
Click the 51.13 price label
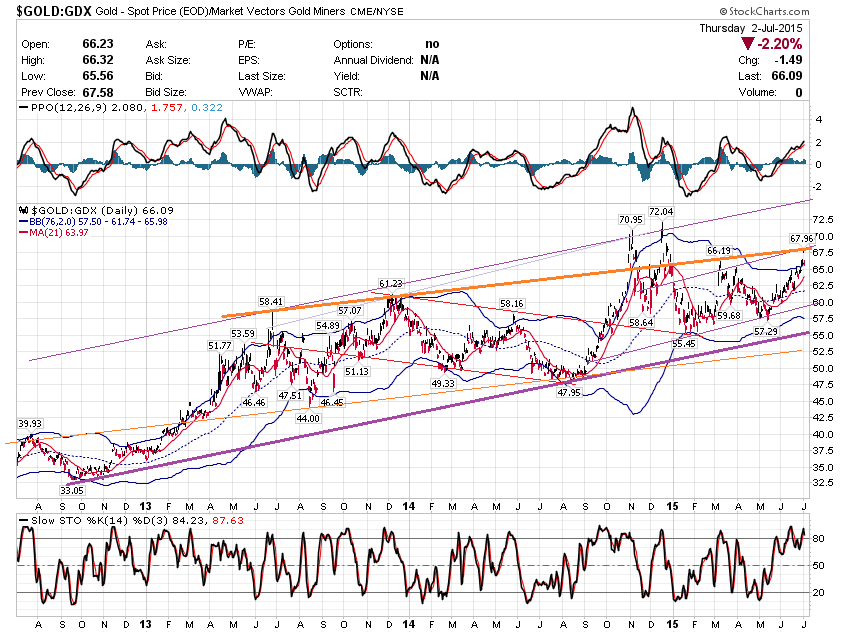(357, 371)
